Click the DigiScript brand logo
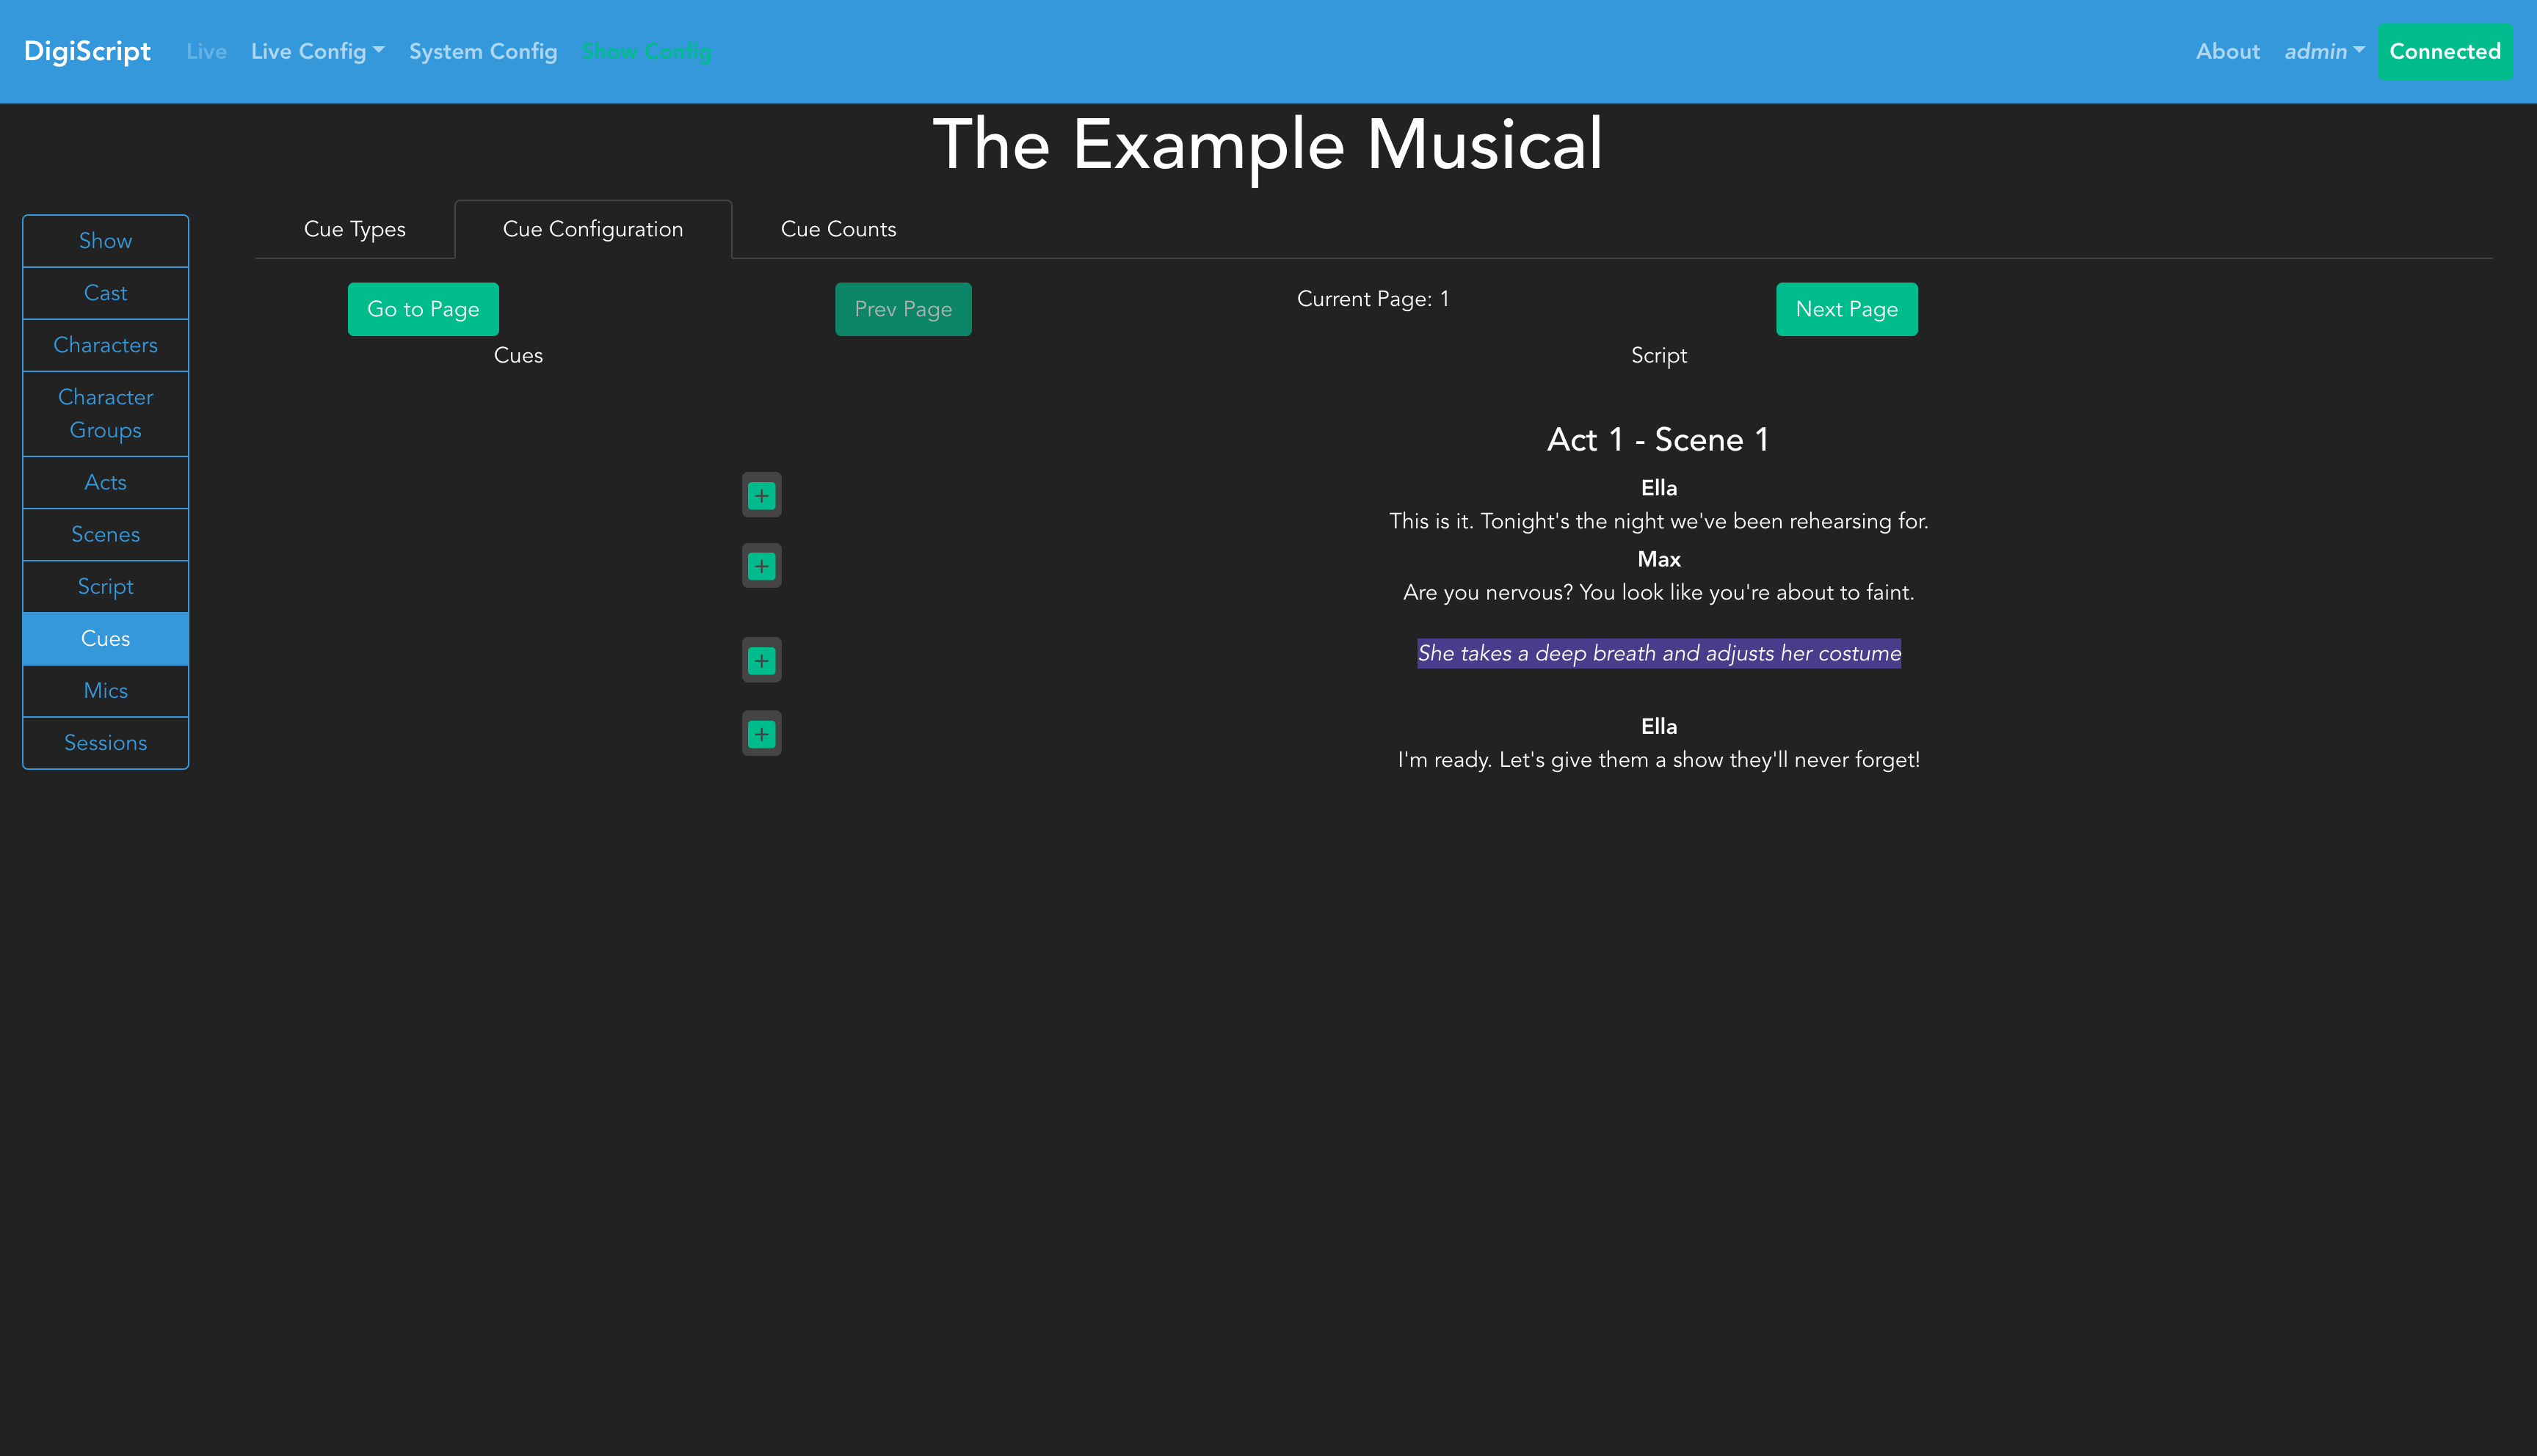Viewport: 2537px width, 1456px height. (87, 51)
